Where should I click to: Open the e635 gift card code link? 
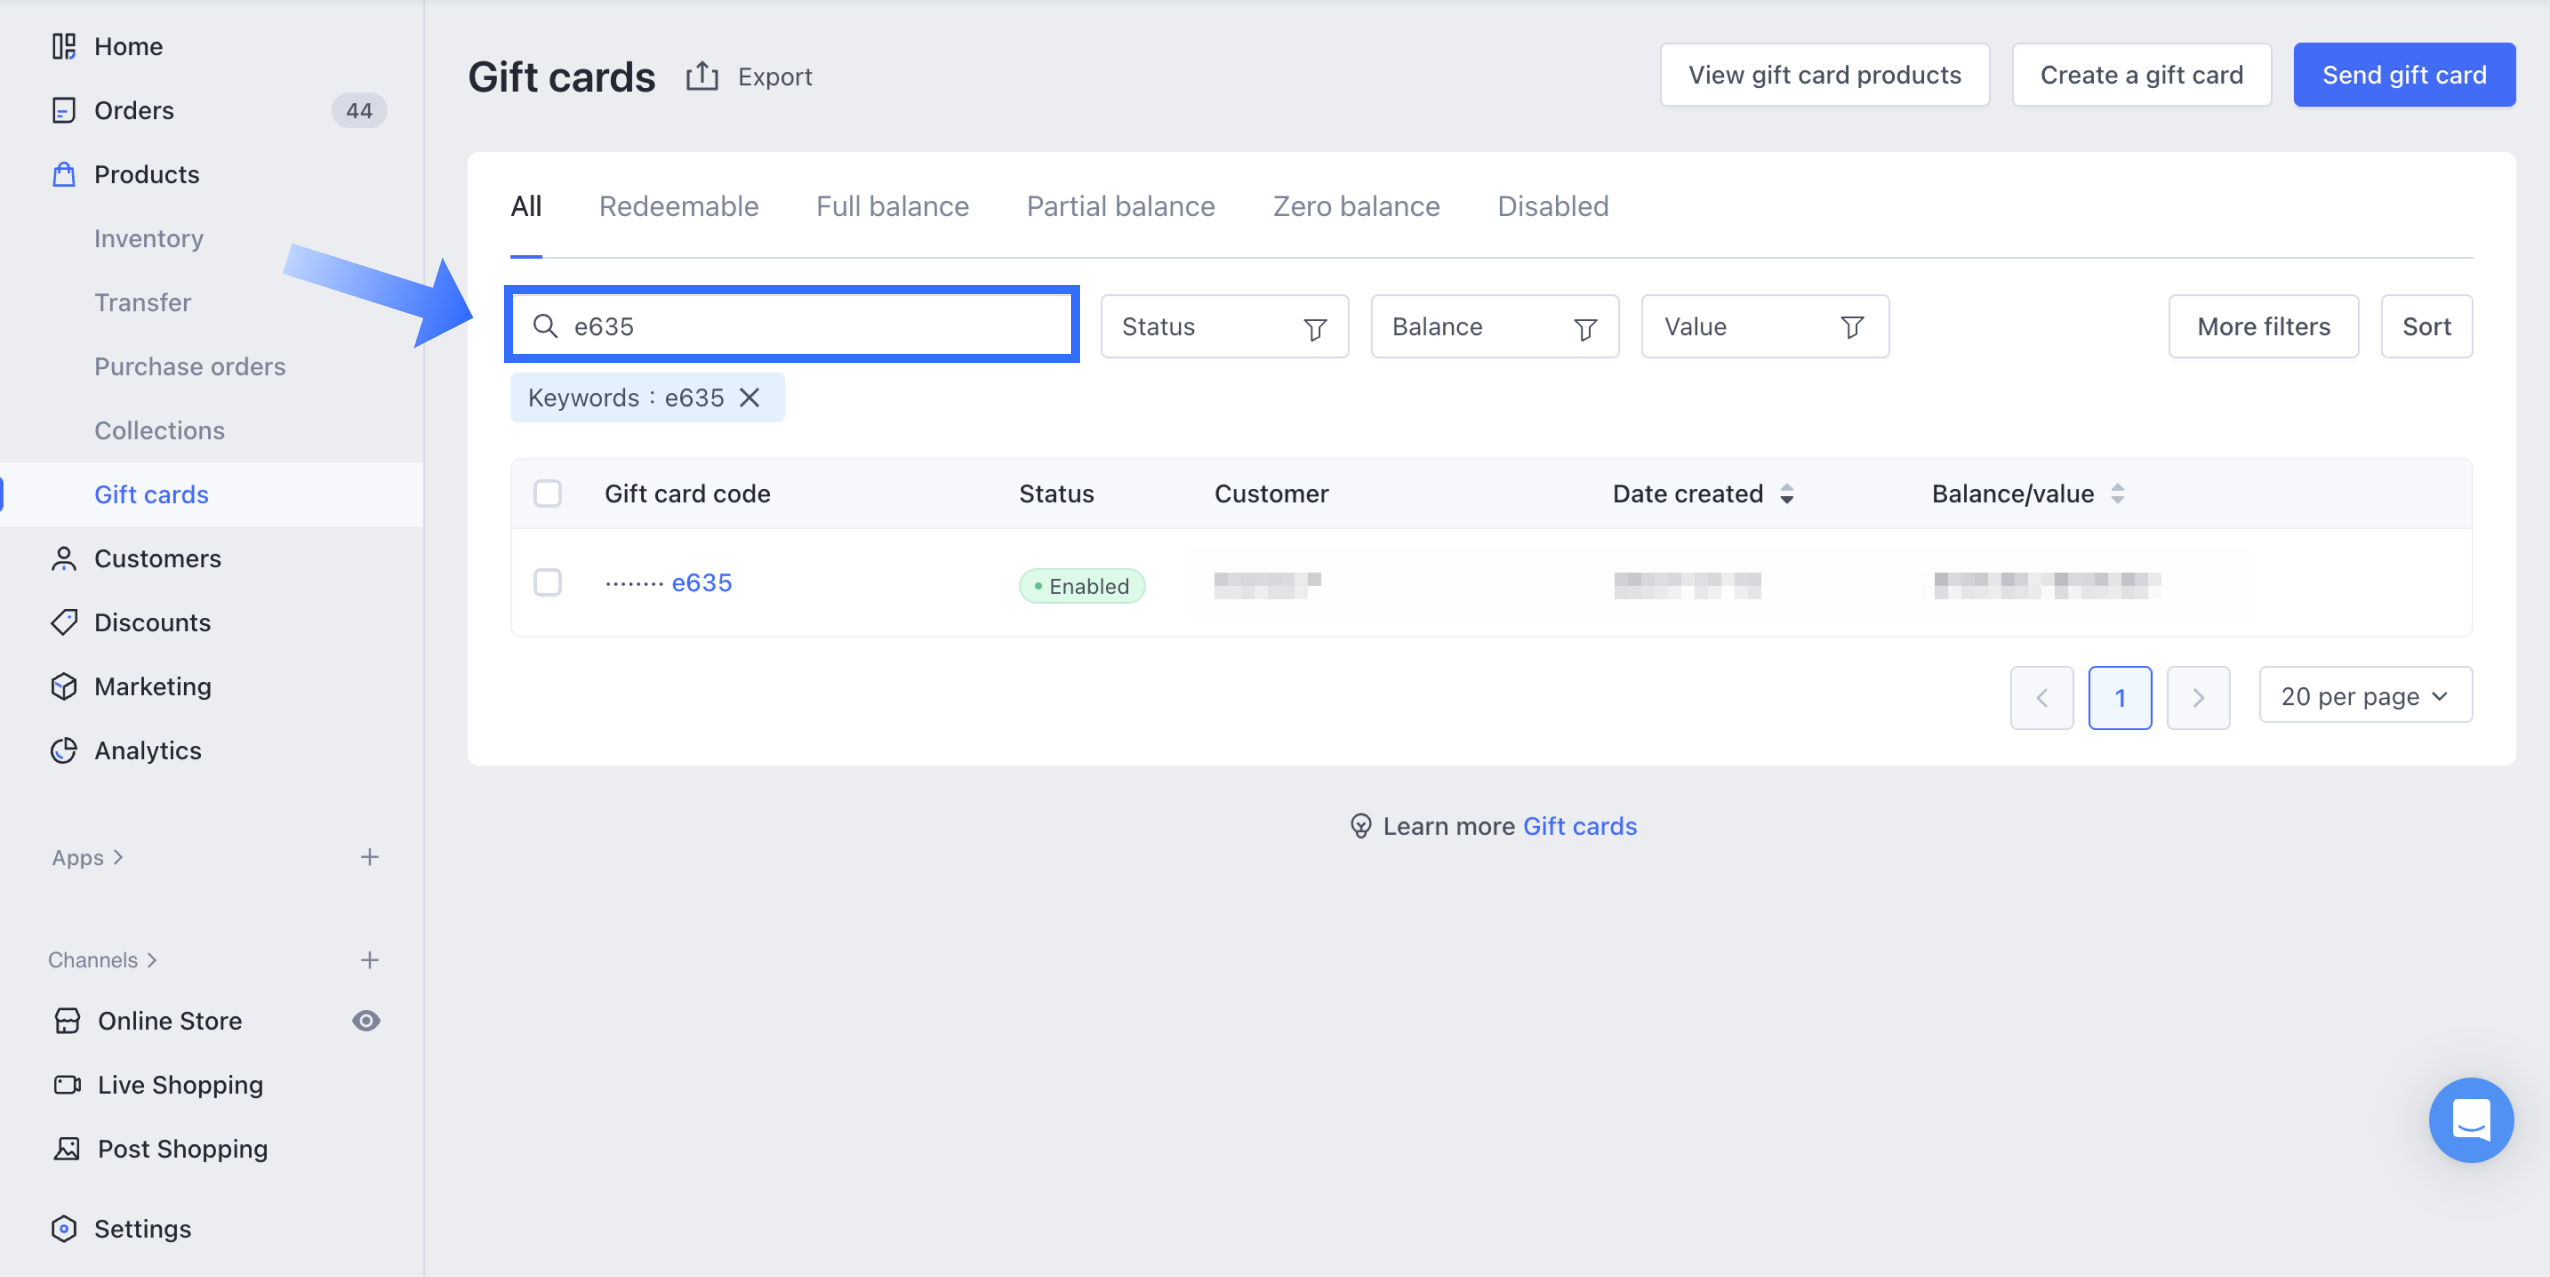click(701, 582)
